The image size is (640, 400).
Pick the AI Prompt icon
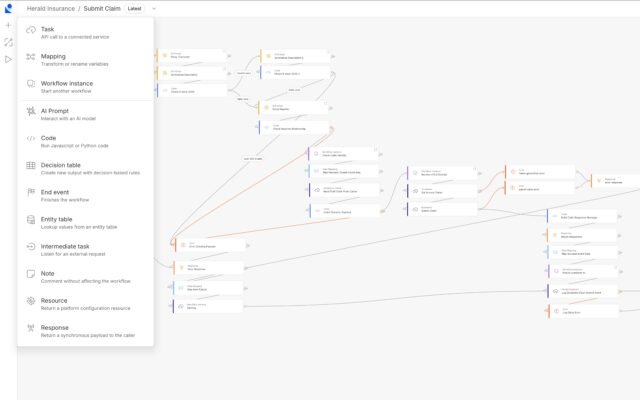(x=31, y=111)
